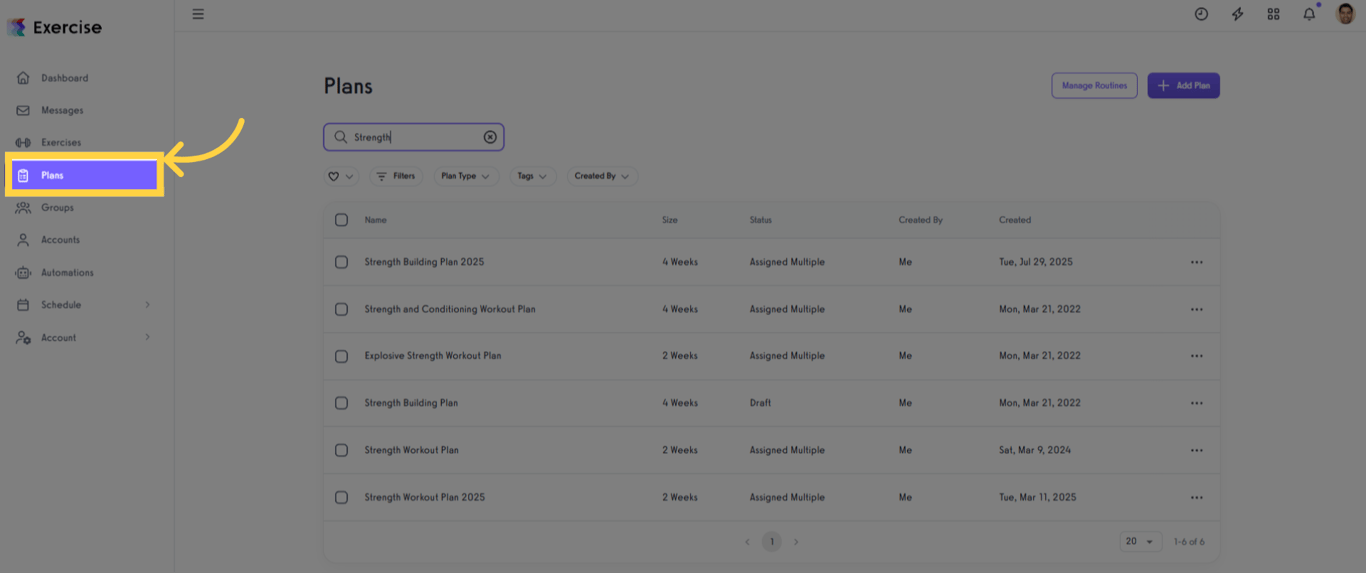Open the Filters button
Viewport: 1366px width, 573px height.
coord(395,176)
